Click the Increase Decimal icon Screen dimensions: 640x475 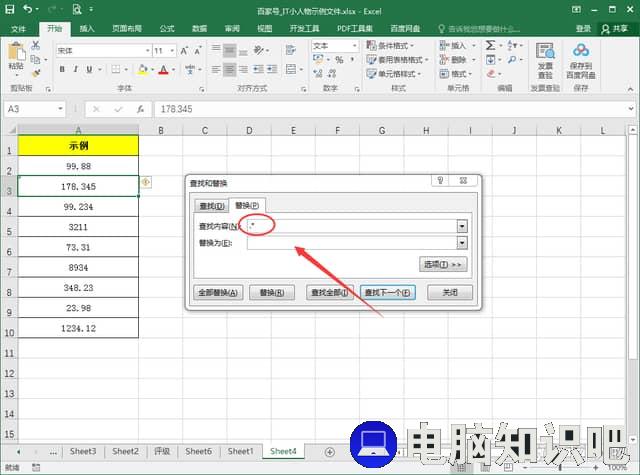(318, 73)
